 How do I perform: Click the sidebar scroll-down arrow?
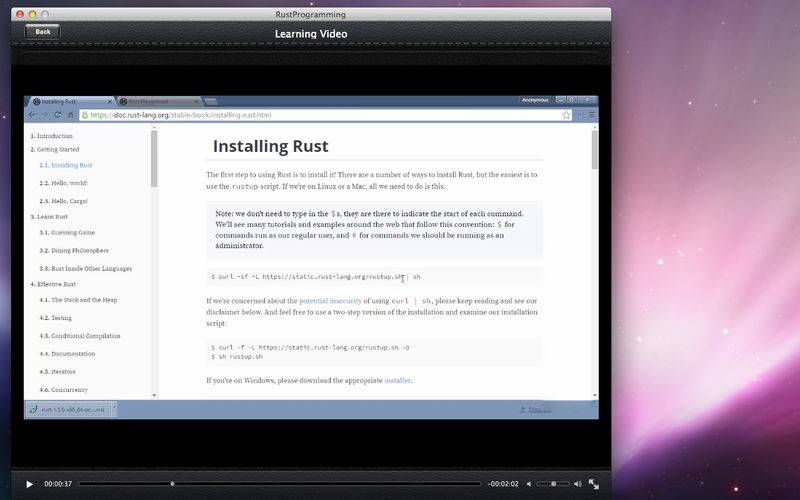point(154,395)
